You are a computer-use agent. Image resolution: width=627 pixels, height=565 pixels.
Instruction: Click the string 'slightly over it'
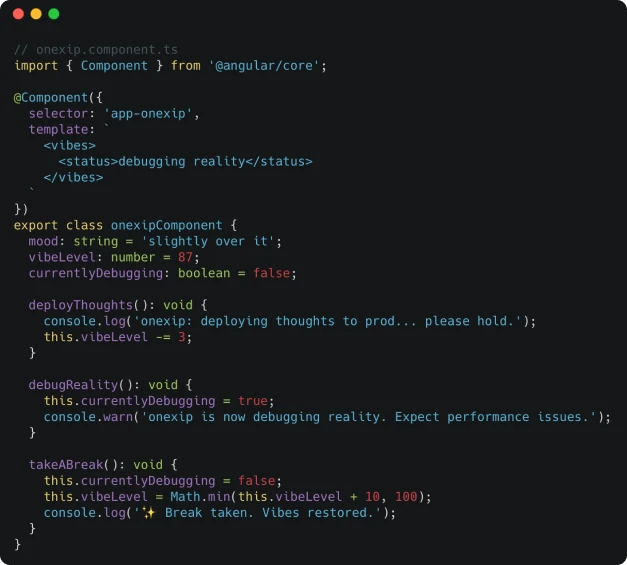208,242
